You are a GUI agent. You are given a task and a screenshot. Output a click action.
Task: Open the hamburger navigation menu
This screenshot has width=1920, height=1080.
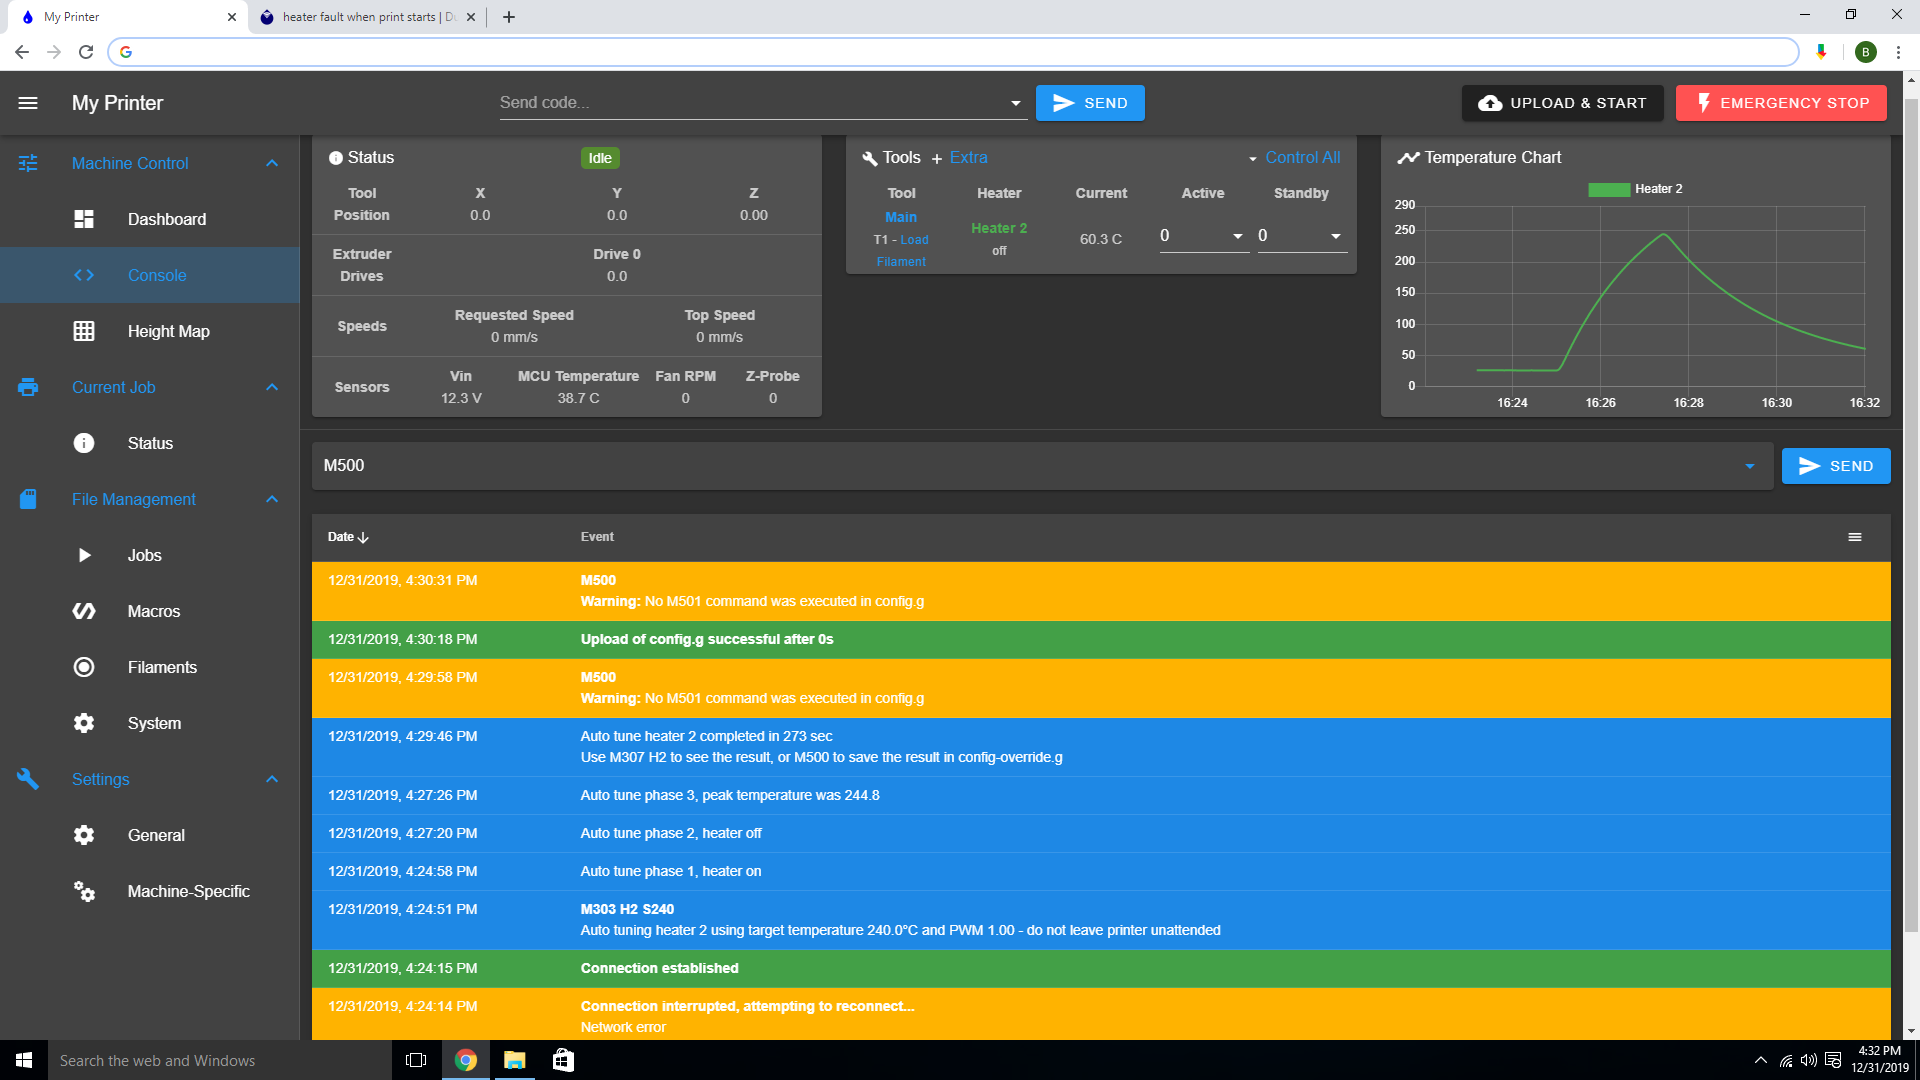28,103
